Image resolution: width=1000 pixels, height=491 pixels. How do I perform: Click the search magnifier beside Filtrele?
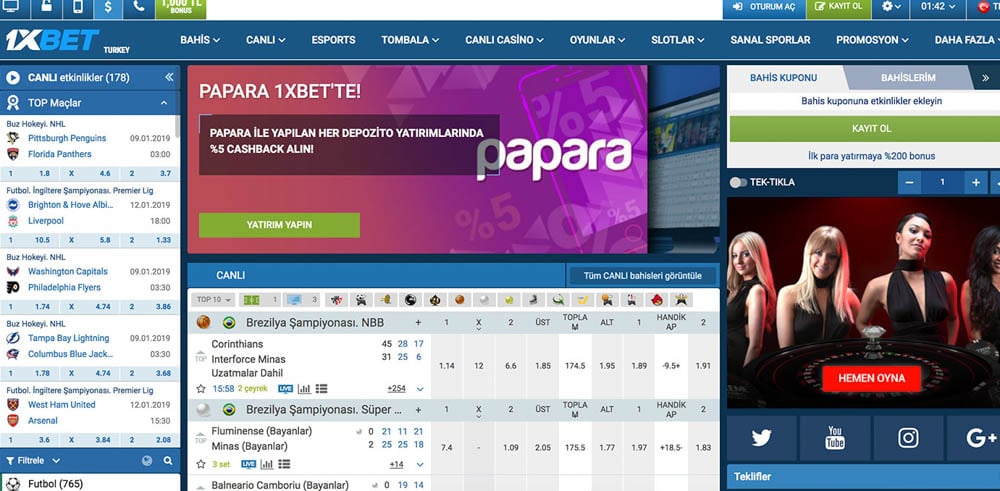(x=168, y=460)
